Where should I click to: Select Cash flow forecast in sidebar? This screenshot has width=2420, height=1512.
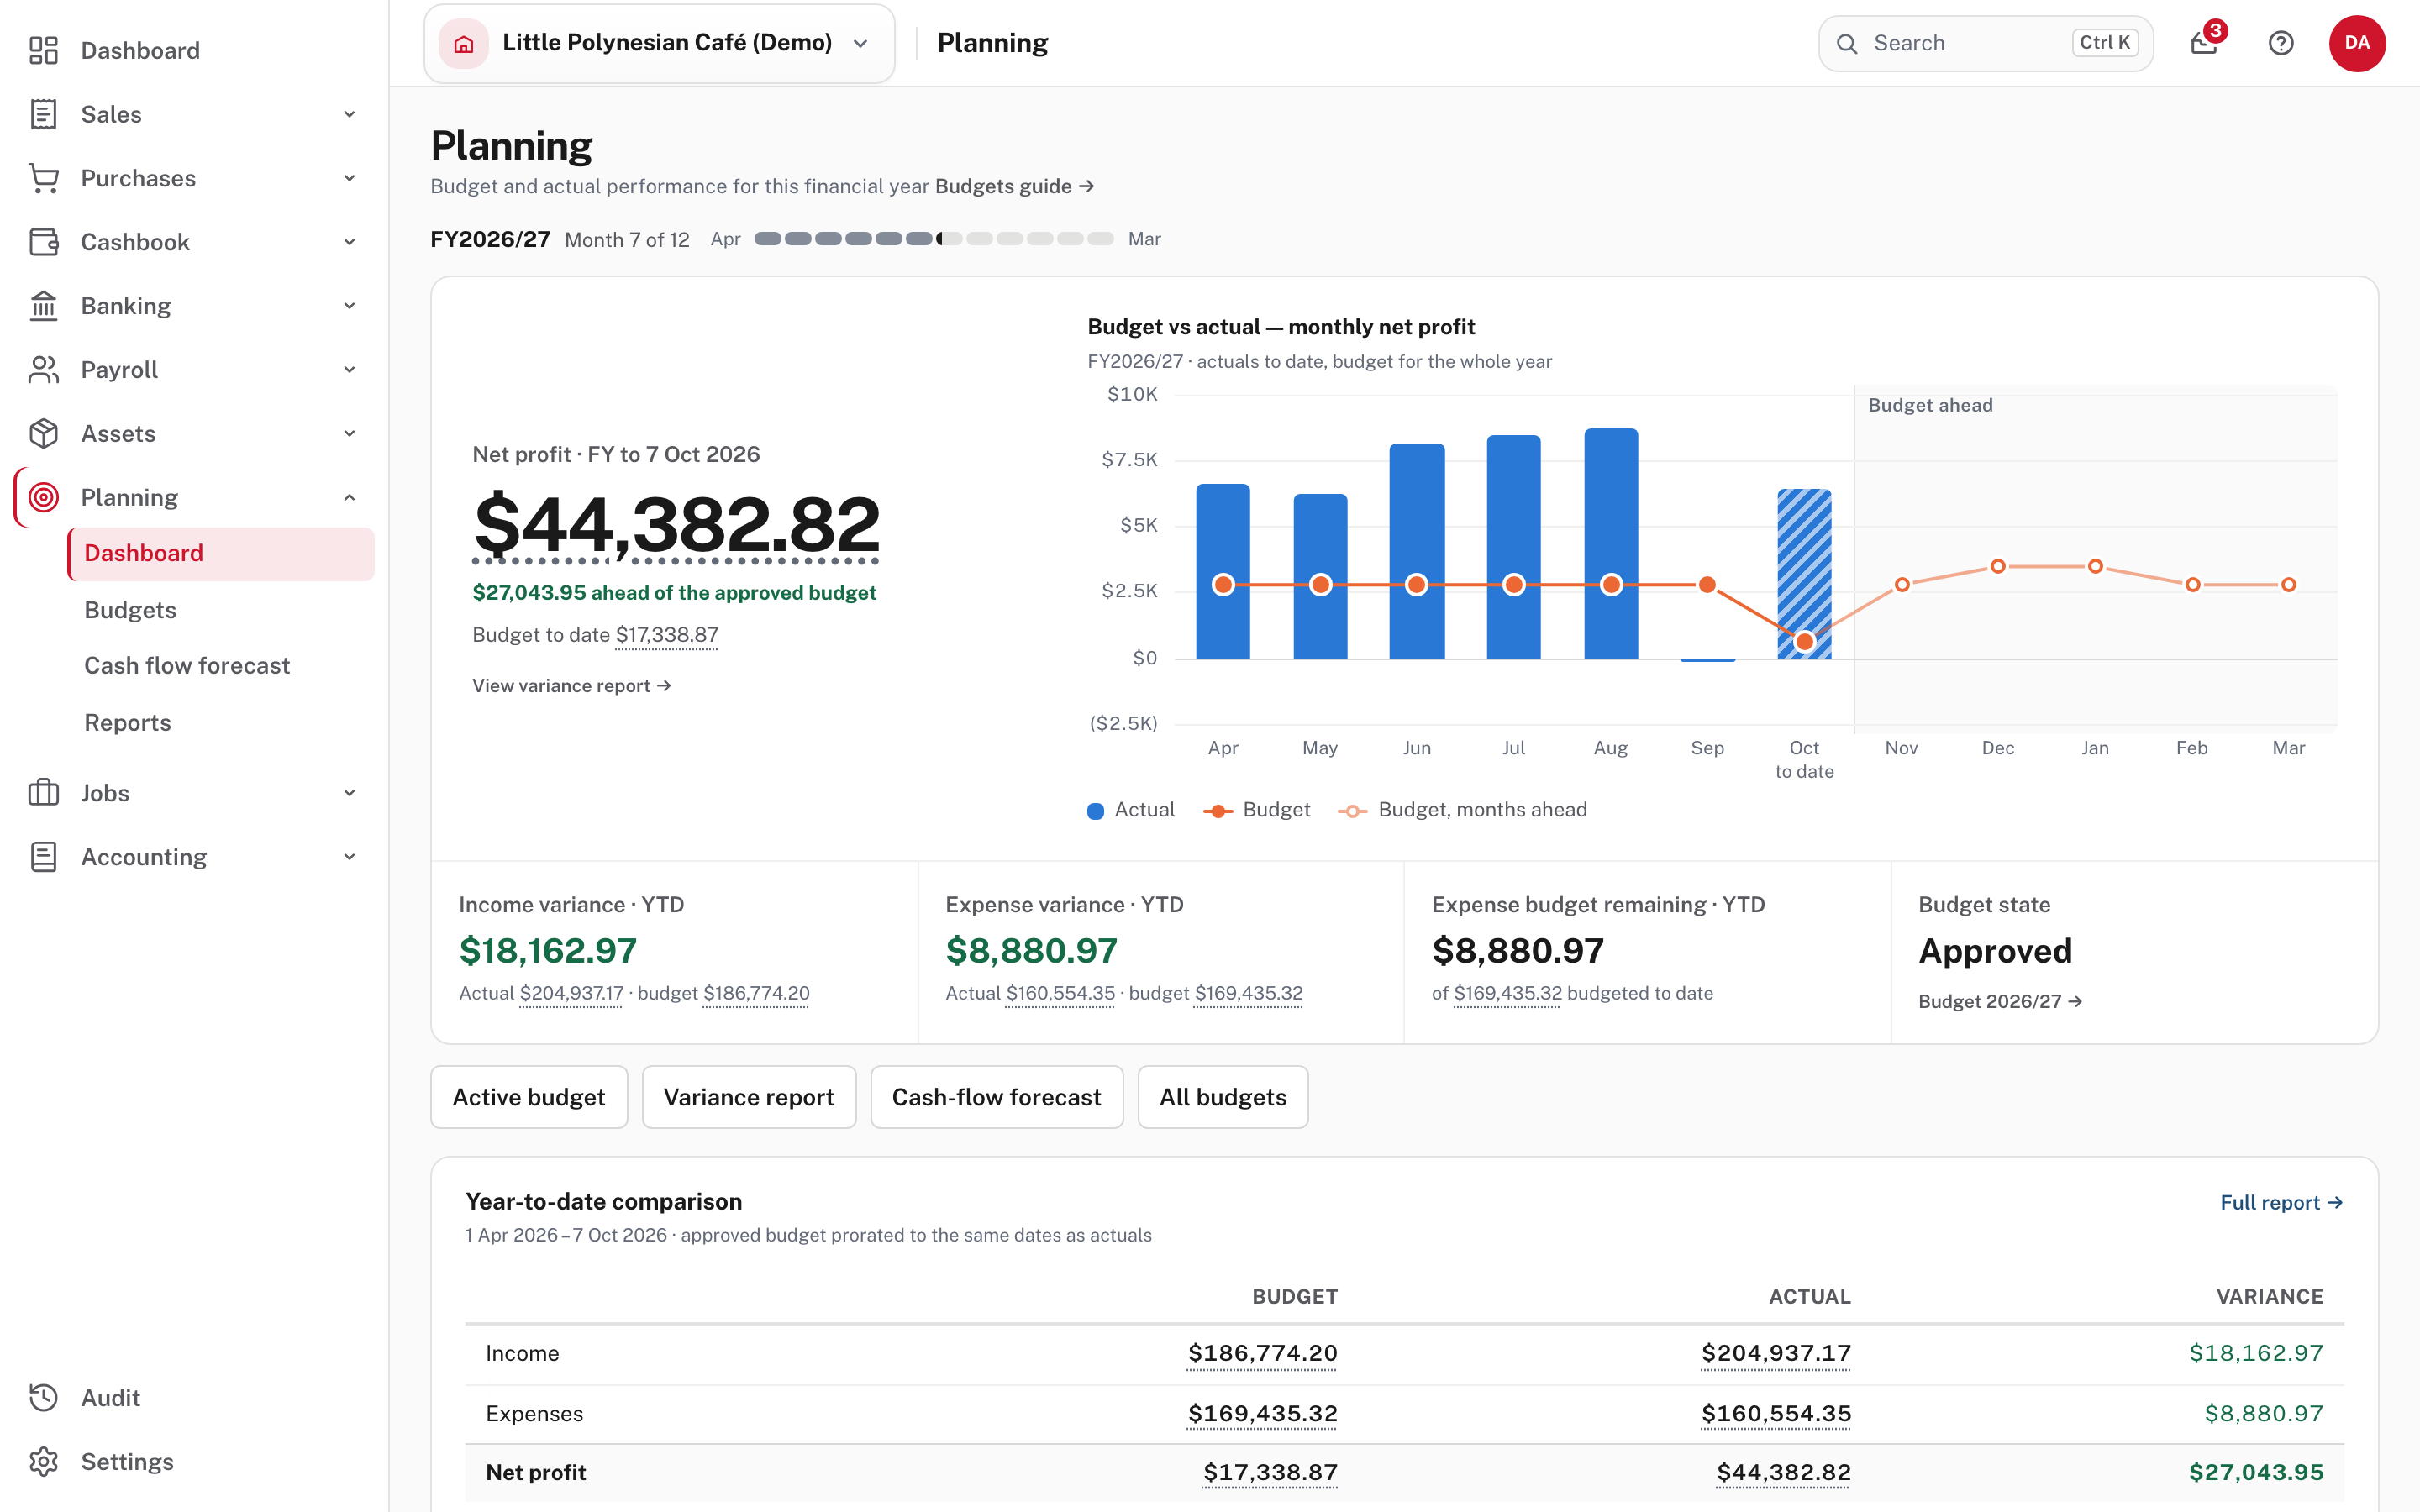[x=221, y=666]
